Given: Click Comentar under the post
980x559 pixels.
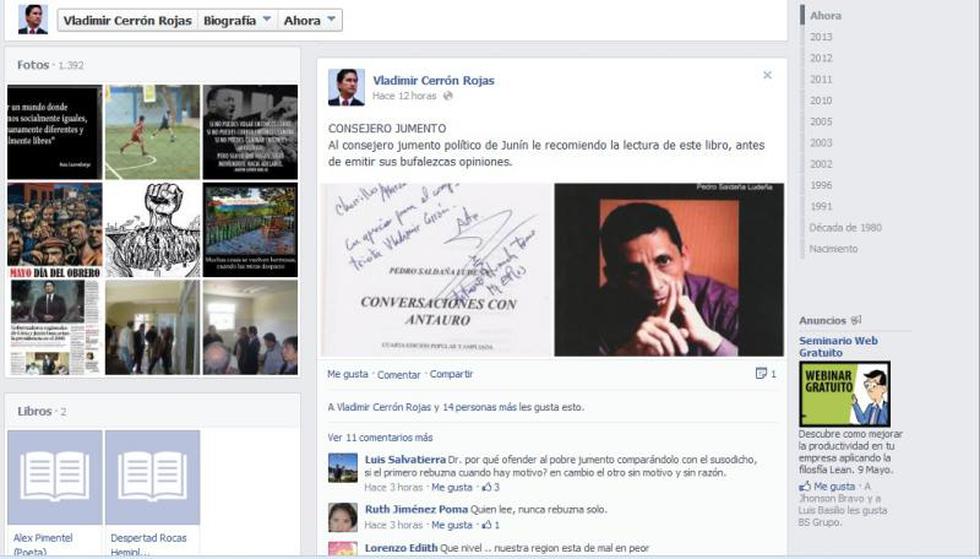Looking at the screenshot, I should pyautogui.click(x=399, y=375).
